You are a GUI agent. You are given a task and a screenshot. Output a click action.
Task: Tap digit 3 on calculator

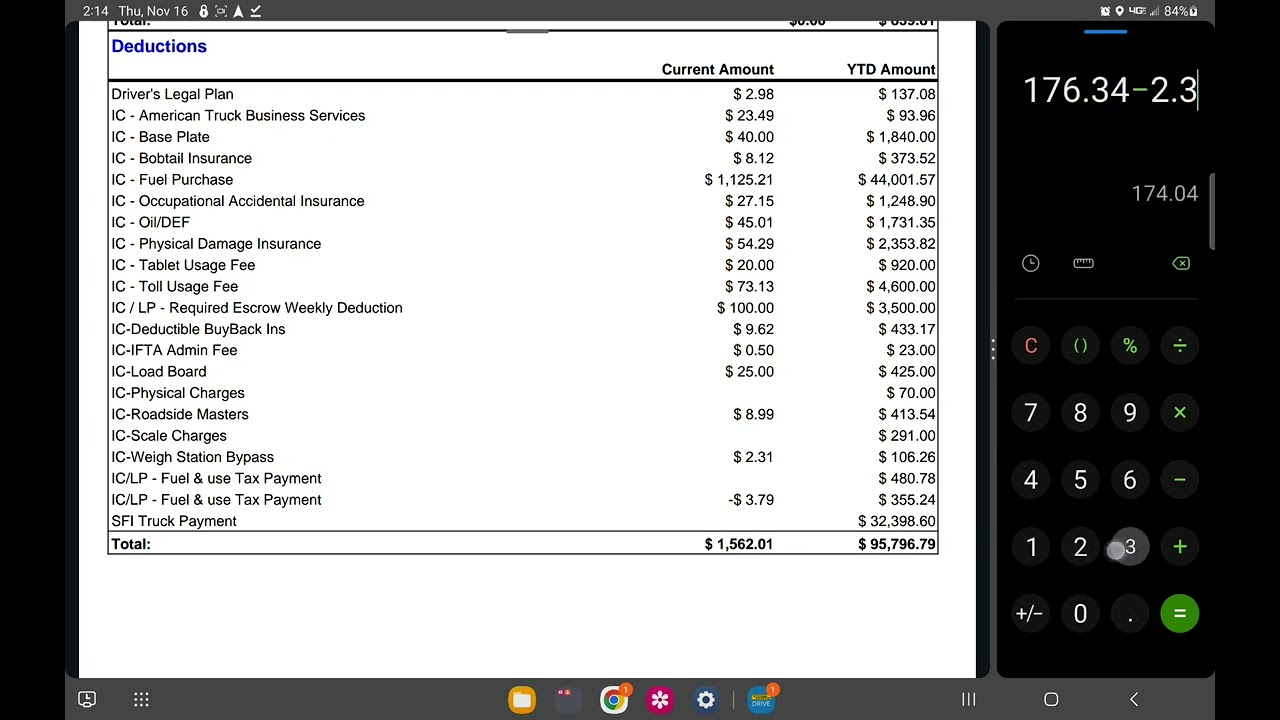coord(1130,547)
